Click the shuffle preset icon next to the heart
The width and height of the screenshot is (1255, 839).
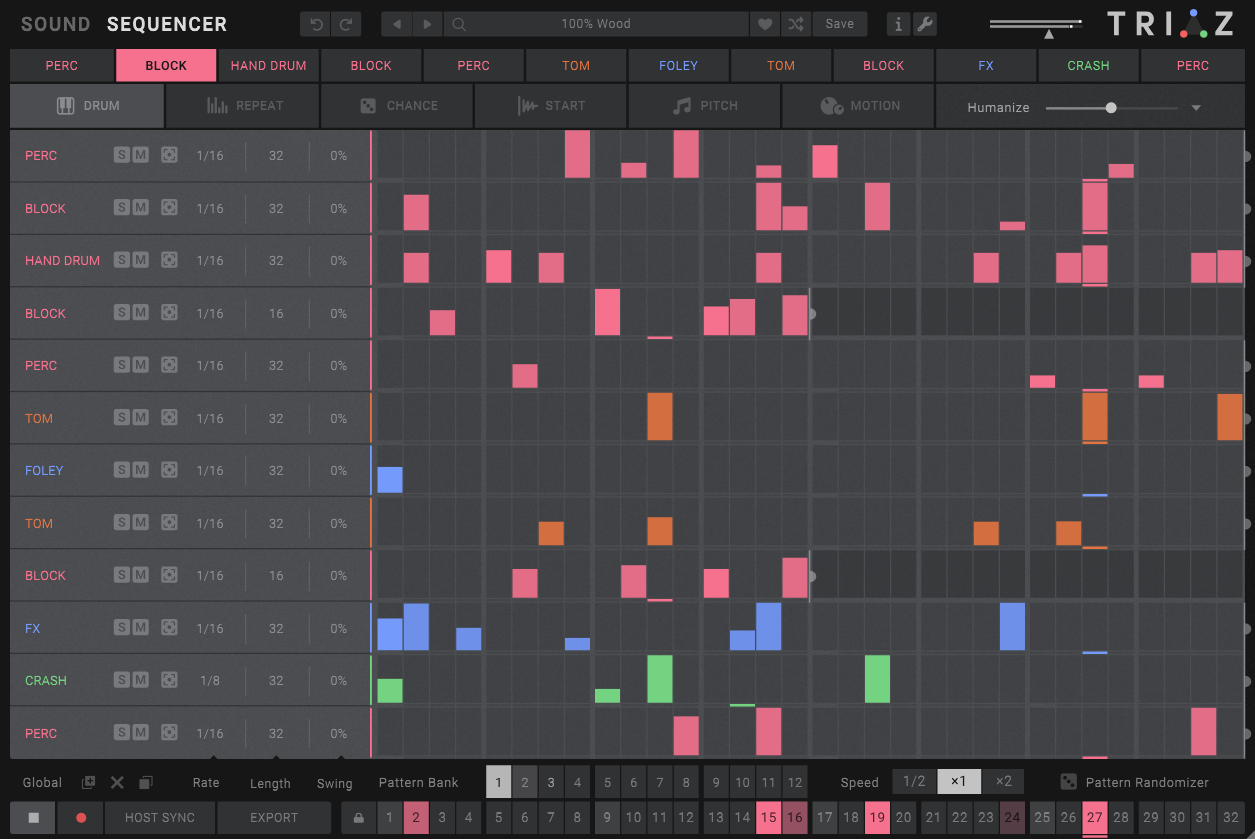coord(796,23)
